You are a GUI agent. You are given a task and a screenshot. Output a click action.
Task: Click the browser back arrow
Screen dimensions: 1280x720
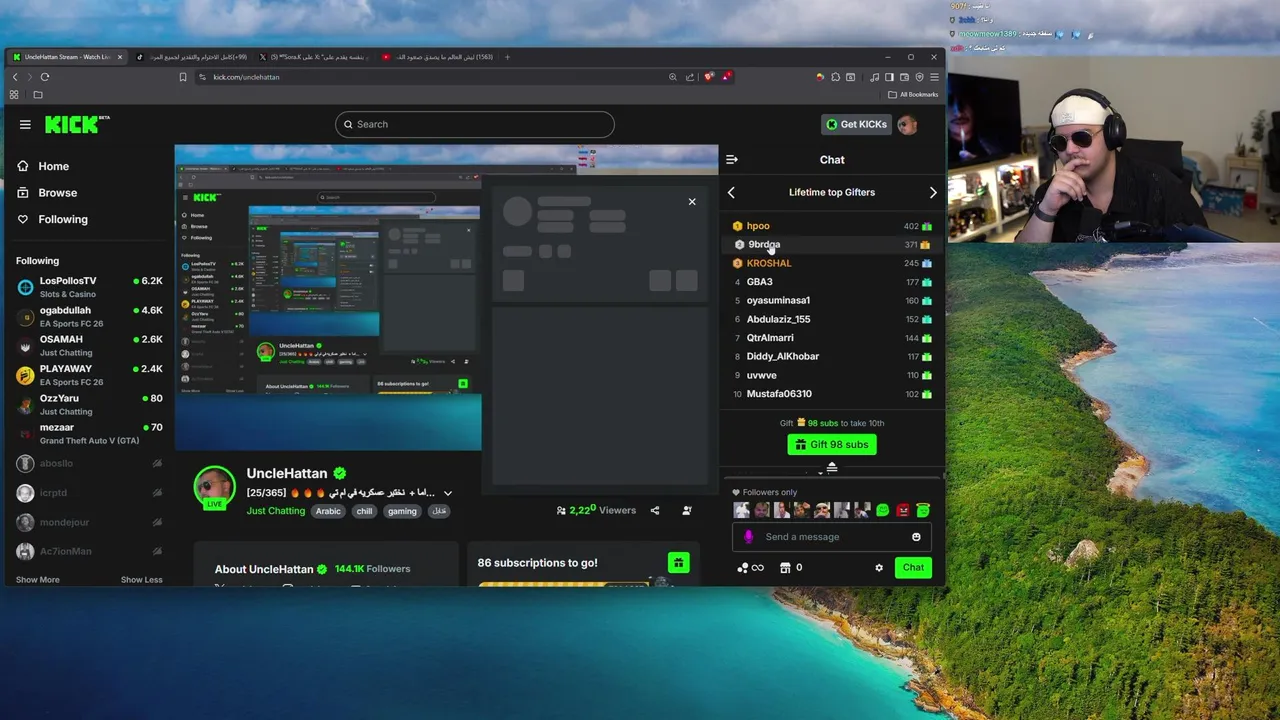coord(15,77)
